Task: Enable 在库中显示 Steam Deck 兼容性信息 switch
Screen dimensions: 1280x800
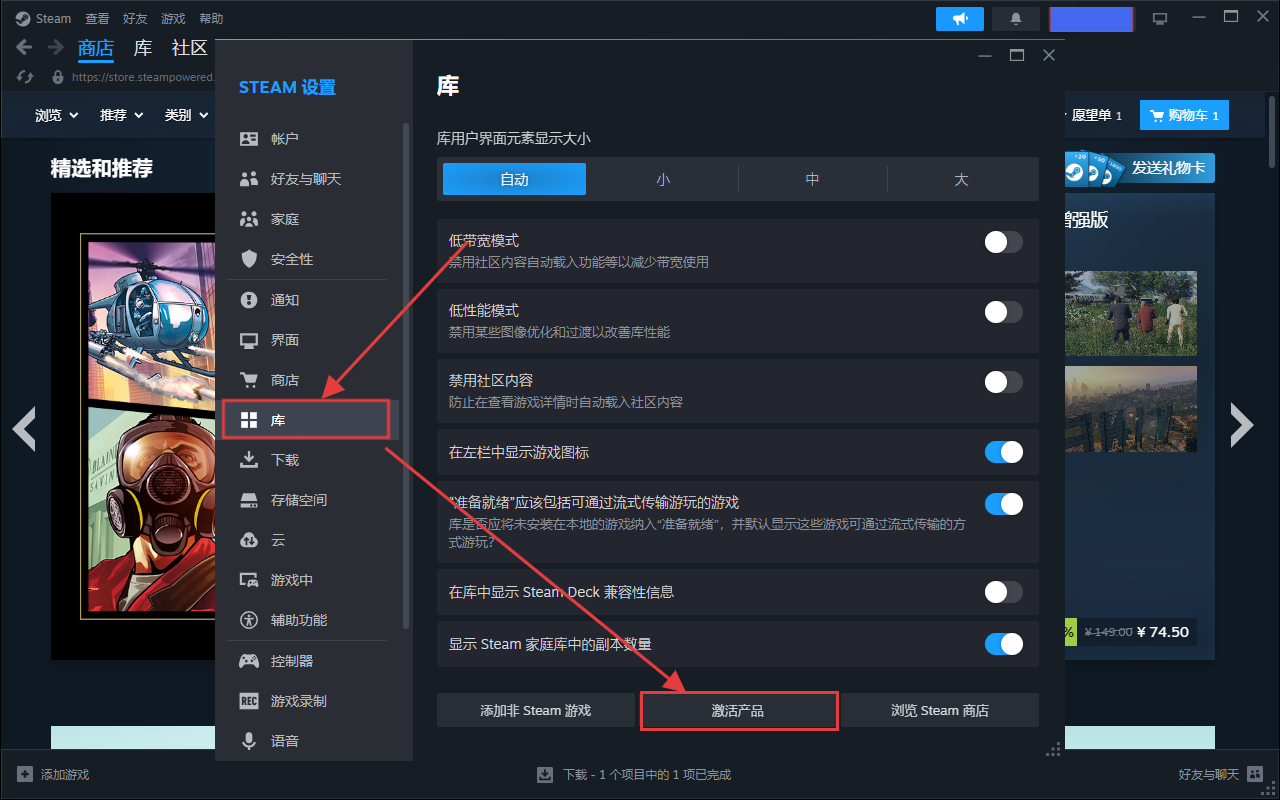Action: 1004,592
